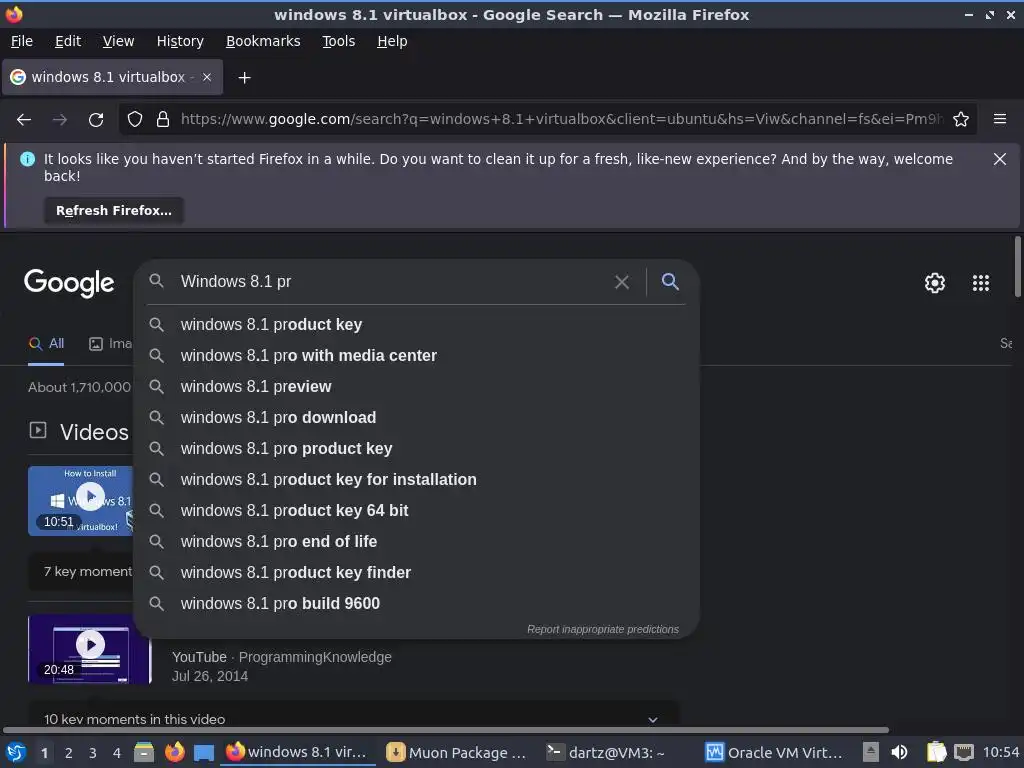The height and width of the screenshot is (768, 1024).
Task: Dismiss the Firefox refresh notification bar
Action: pos(999,159)
